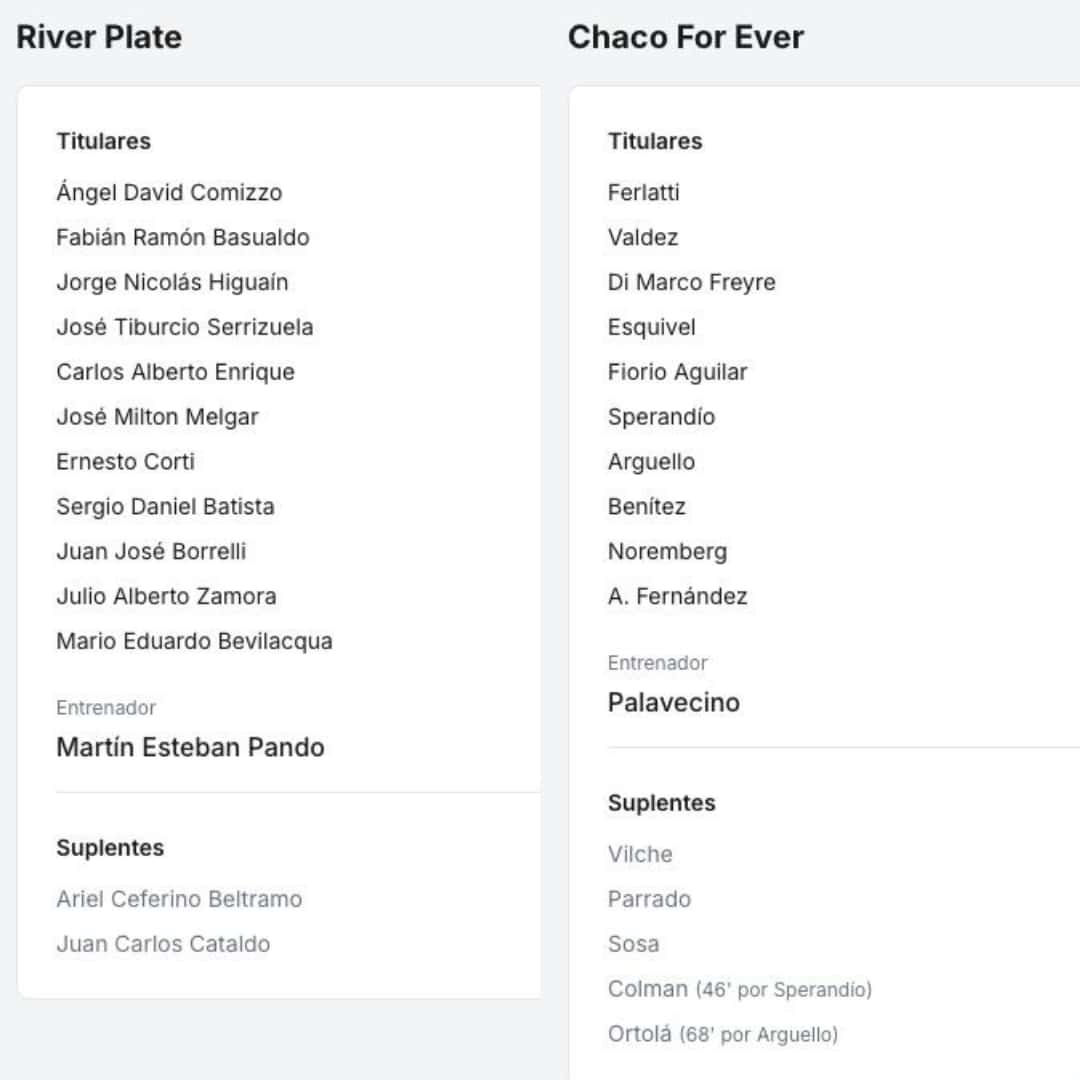The width and height of the screenshot is (1080, 1080).
Task: Select River Plate coach Martín Esteban Pando
Action: point(190,747)
